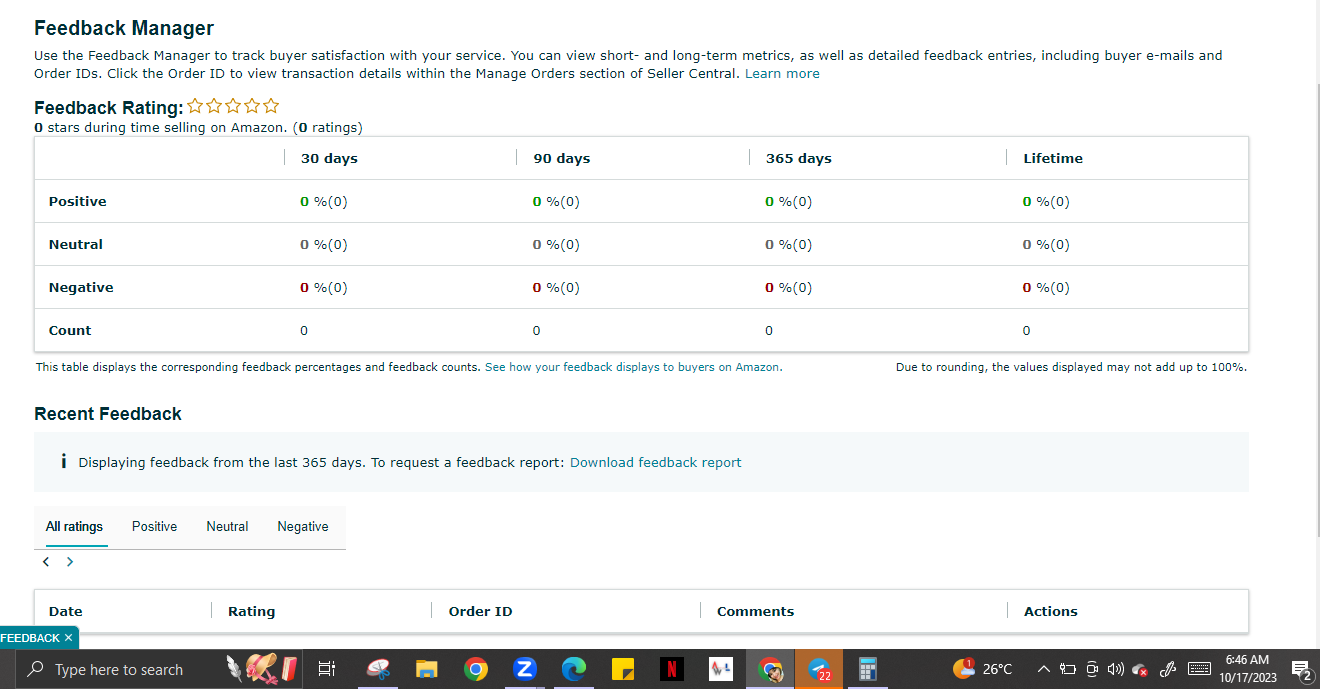Viewport: 1320px width, 689px height.
Task: Go to next feedback page arrow
Action: coord(70,562)
